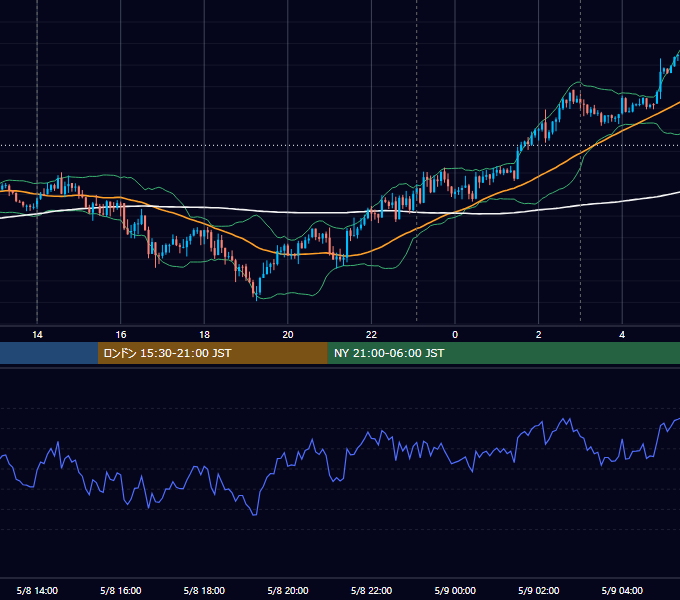Click the '2' hour axis label
The height and width of the screenshot is (600, 680).
[538, 335]
